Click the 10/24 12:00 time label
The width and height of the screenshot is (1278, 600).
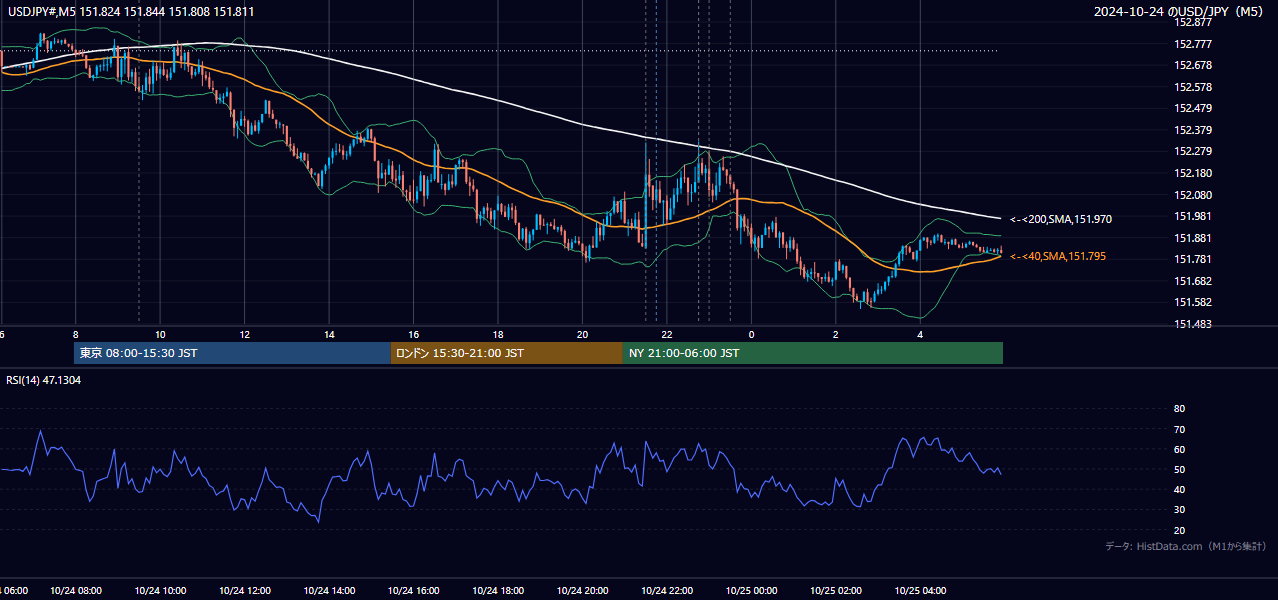(x=244, y=590)
